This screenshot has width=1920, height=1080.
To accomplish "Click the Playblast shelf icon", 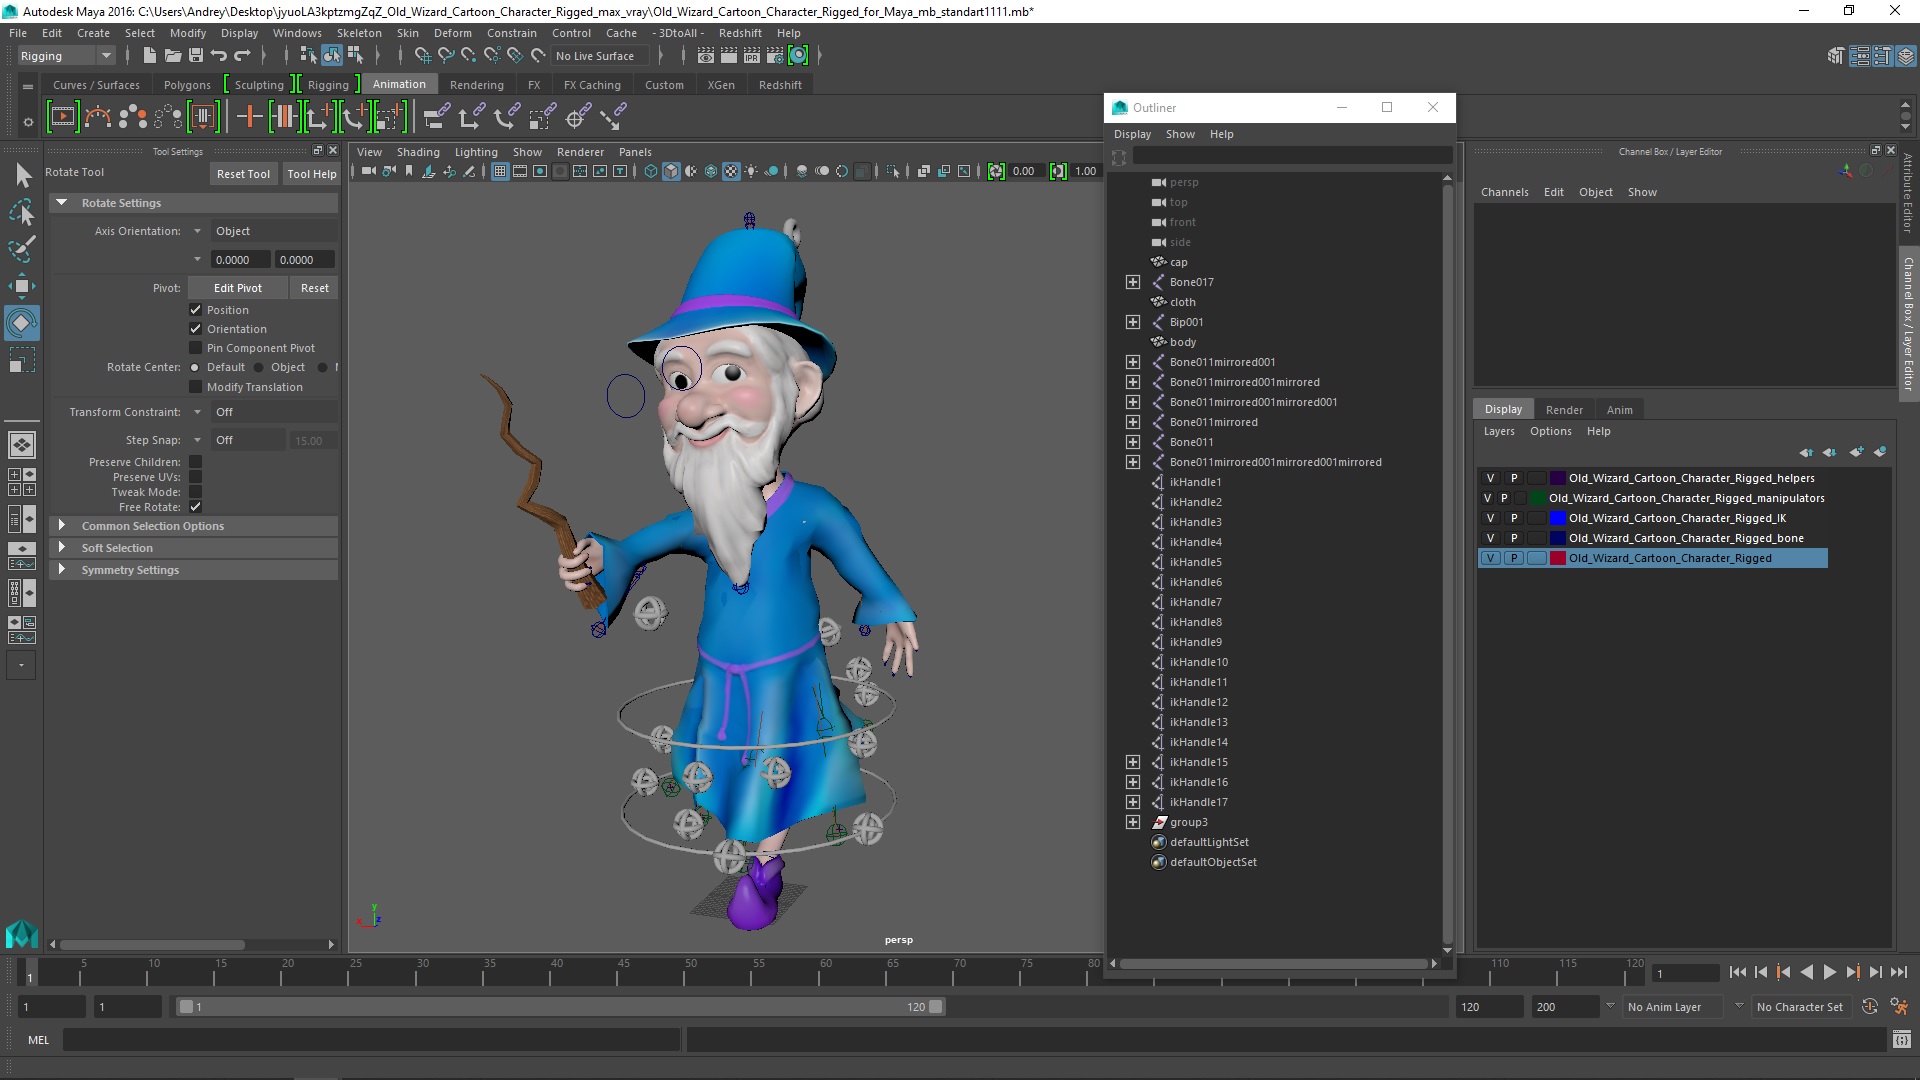I will point(62,118).
